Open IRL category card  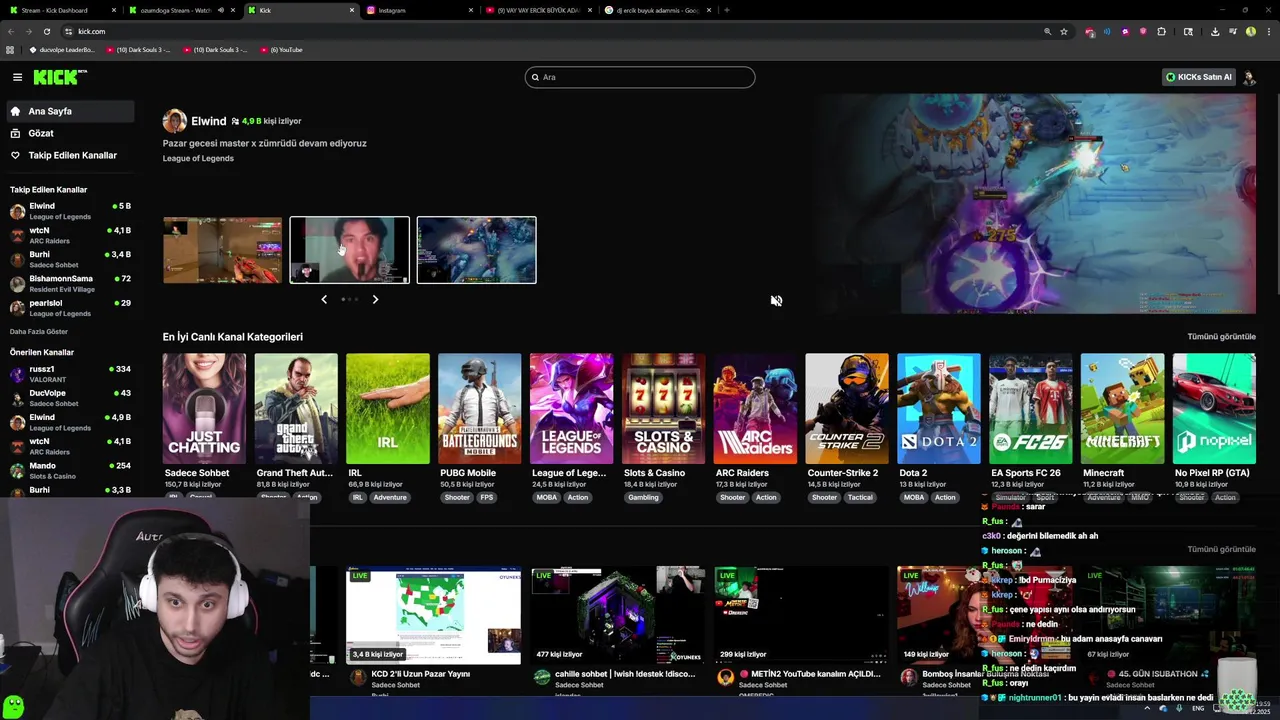[388, 408]
